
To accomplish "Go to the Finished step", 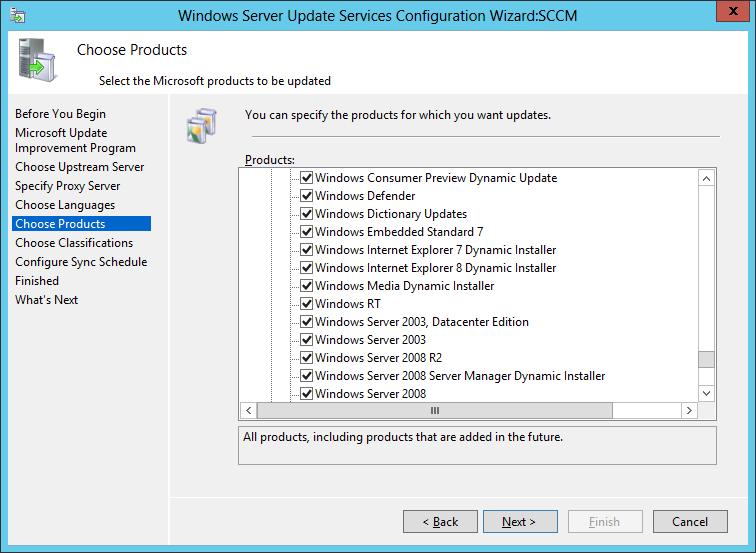I will coord(37,281).
